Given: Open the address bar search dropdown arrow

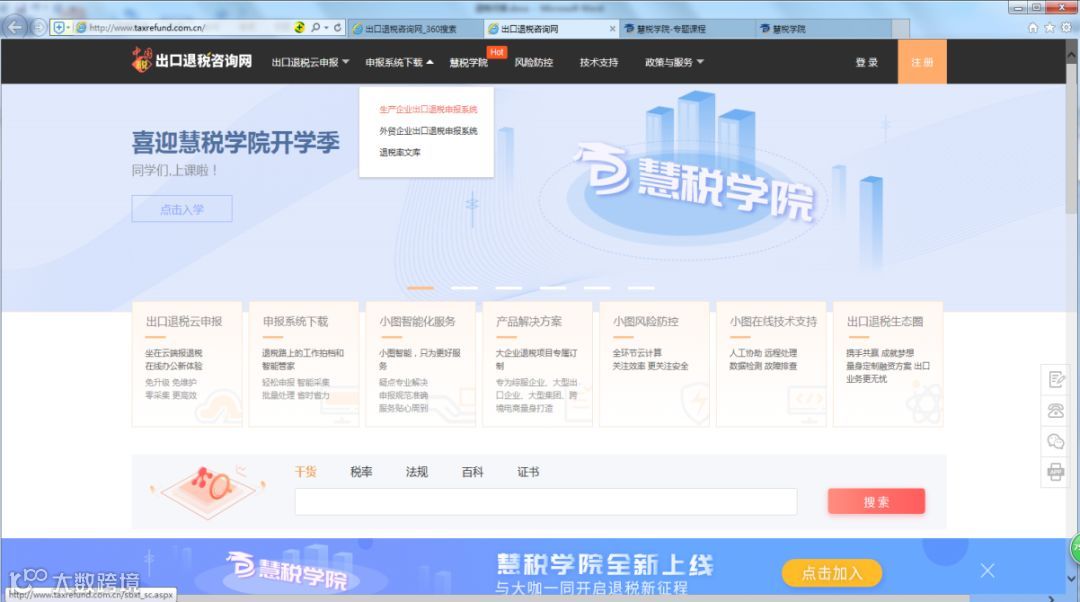Looking at the screenshot, I should pyautogui.click(x=326, y=28).
